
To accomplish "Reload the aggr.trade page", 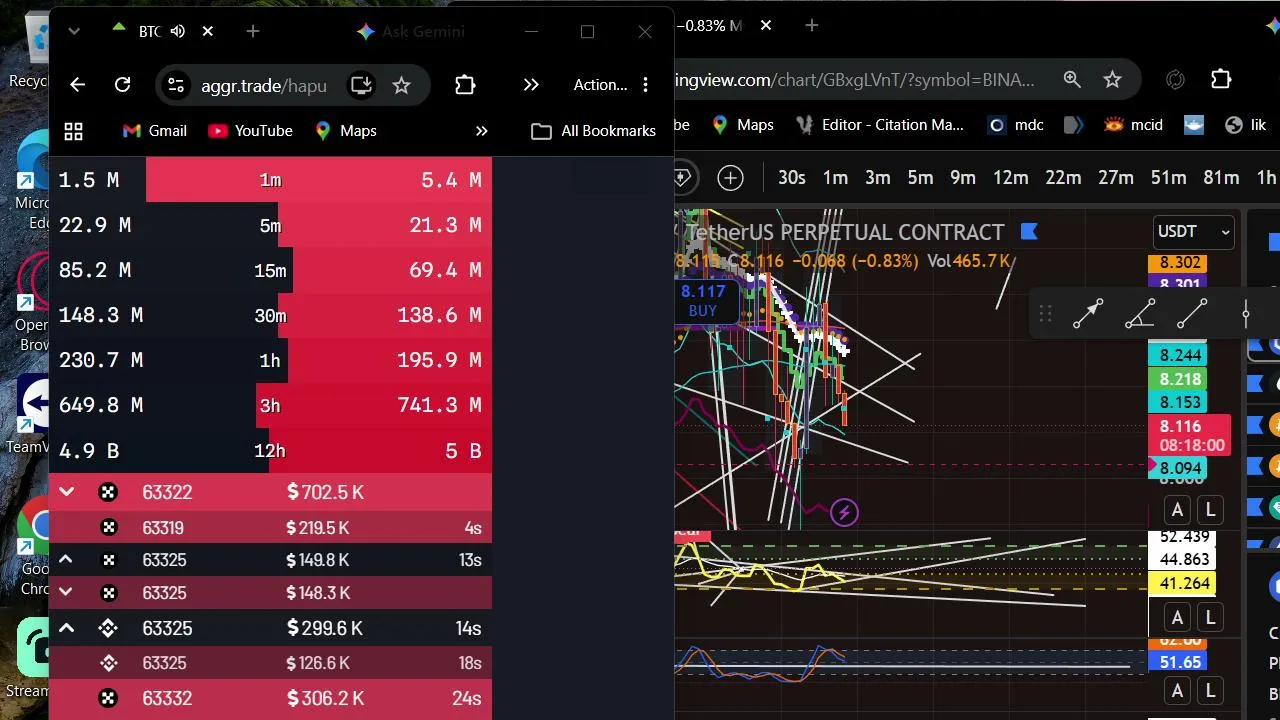I will 122,85.
